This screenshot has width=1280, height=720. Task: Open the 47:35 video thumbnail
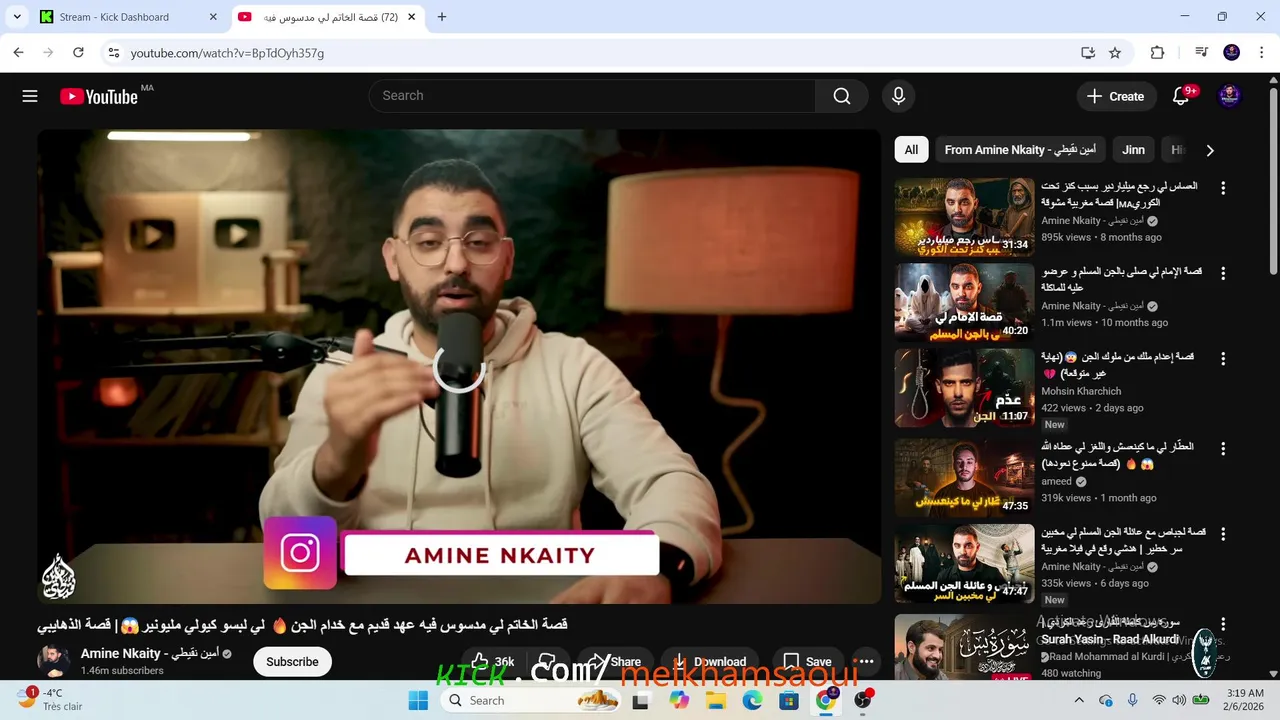point(964,478)
